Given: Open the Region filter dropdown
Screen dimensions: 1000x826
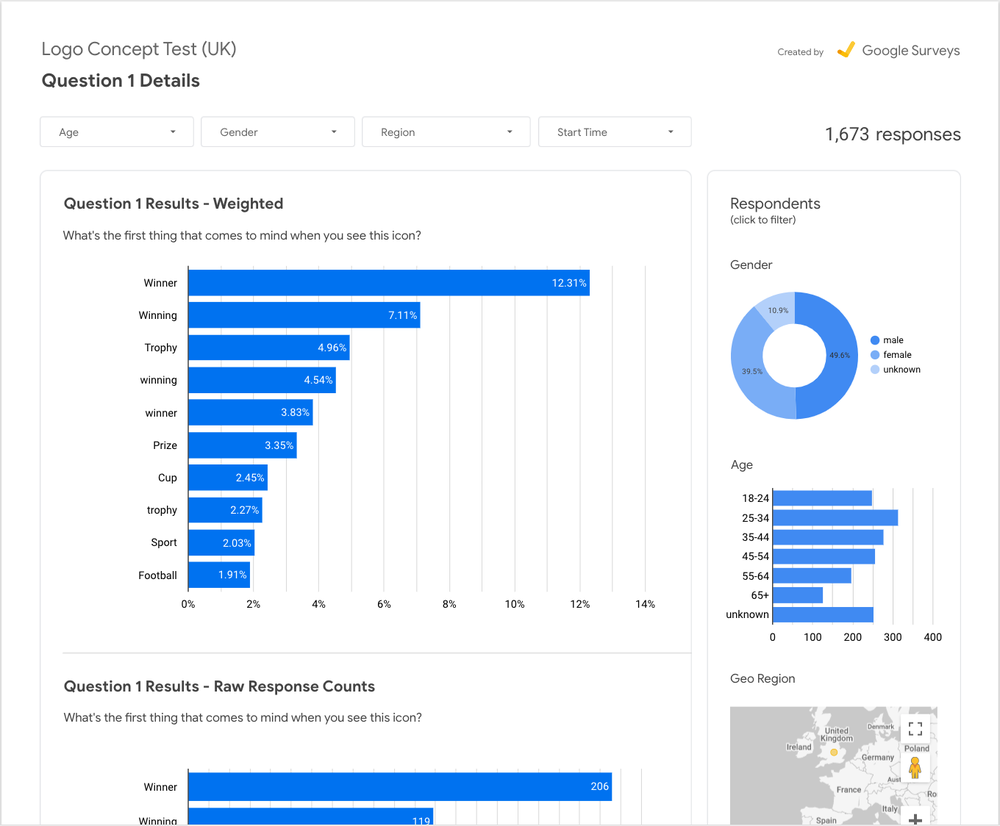Looking at the screenshot, I should (x=446, y=132).
